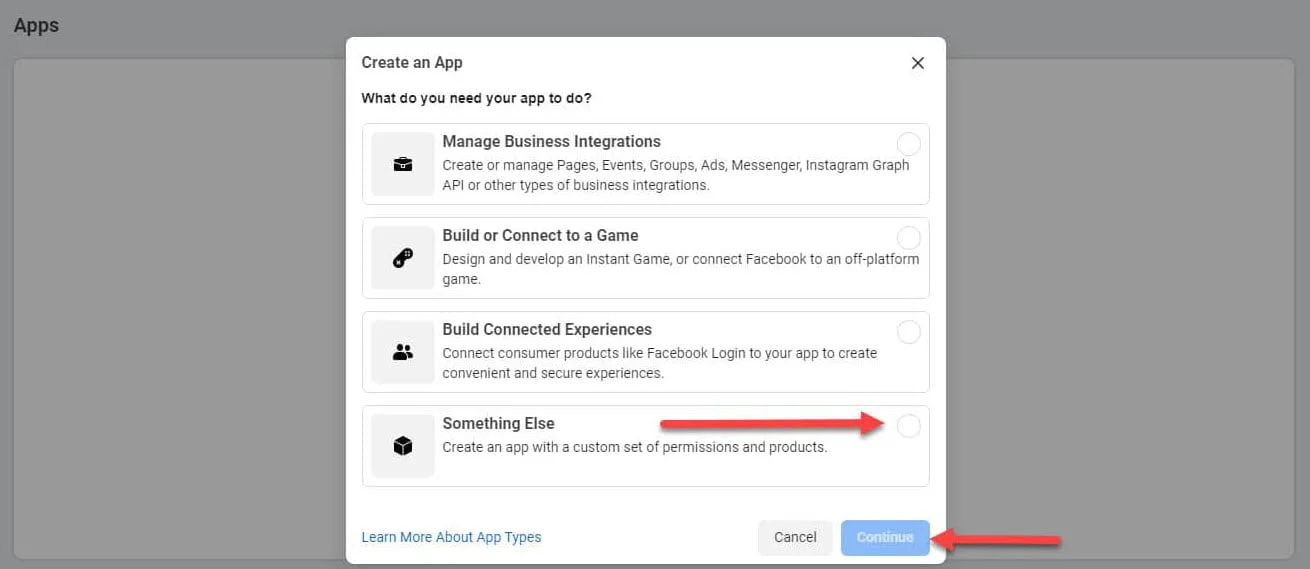This screenshot has height=569, width=1310.
Task: Click the people icon for Connected Experiences
Action: 403,352
